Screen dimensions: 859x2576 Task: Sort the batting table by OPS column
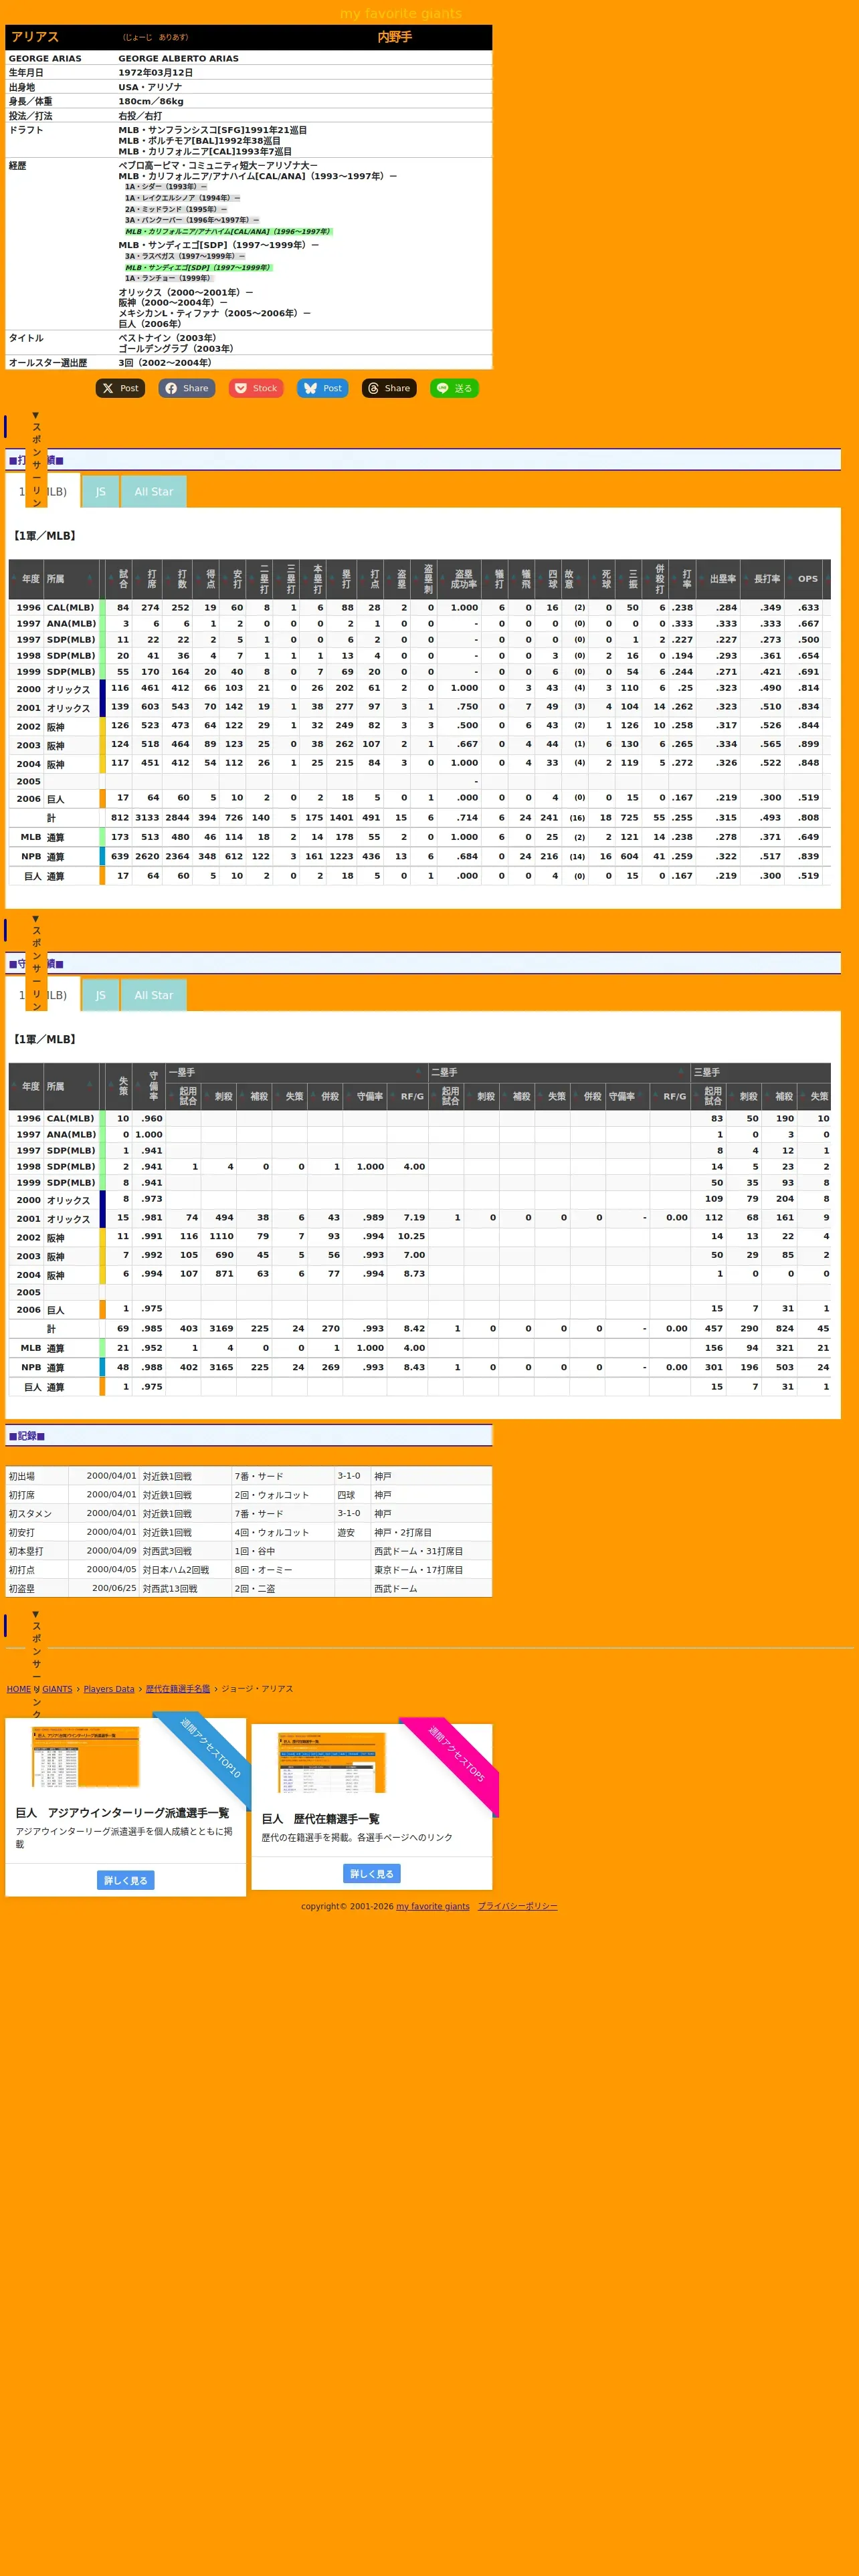point(804,579)
